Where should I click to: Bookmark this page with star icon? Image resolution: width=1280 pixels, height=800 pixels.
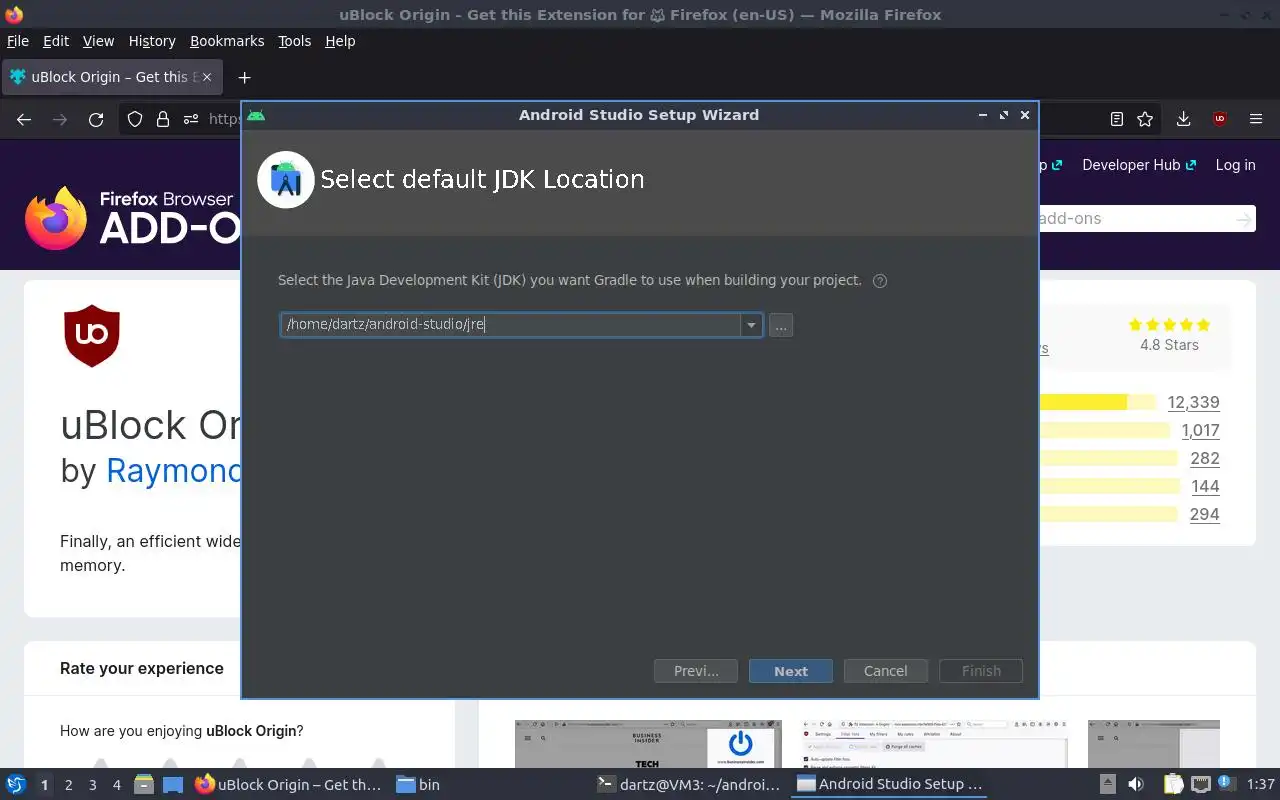point(1146,119)
